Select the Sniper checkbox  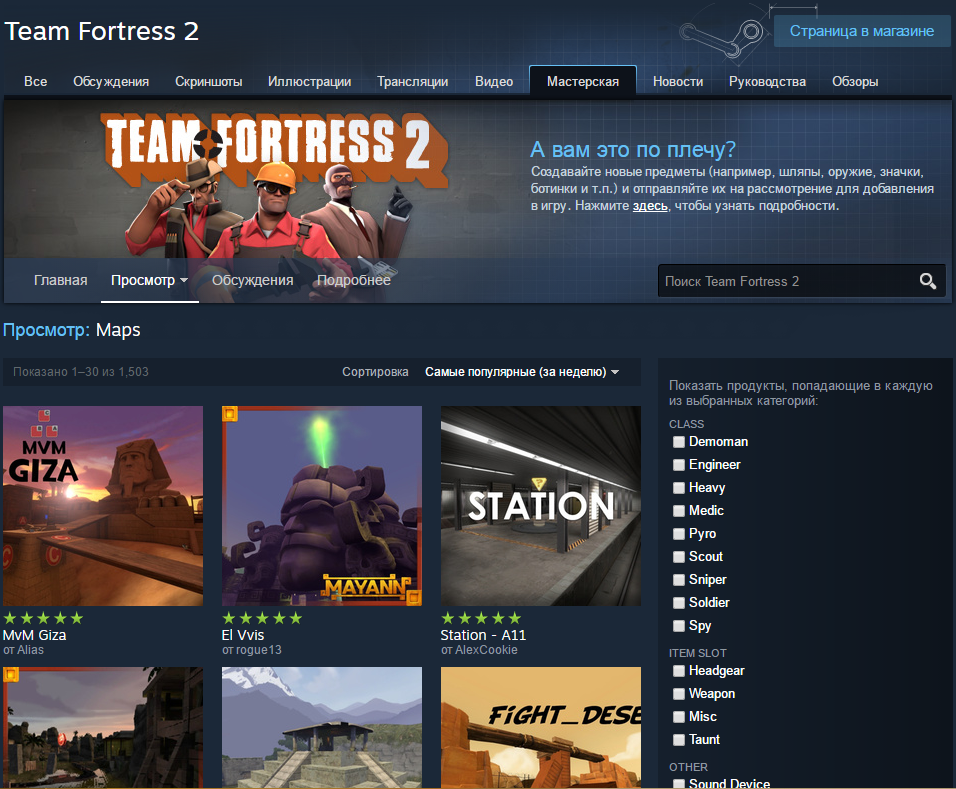(x=679, y=580)
